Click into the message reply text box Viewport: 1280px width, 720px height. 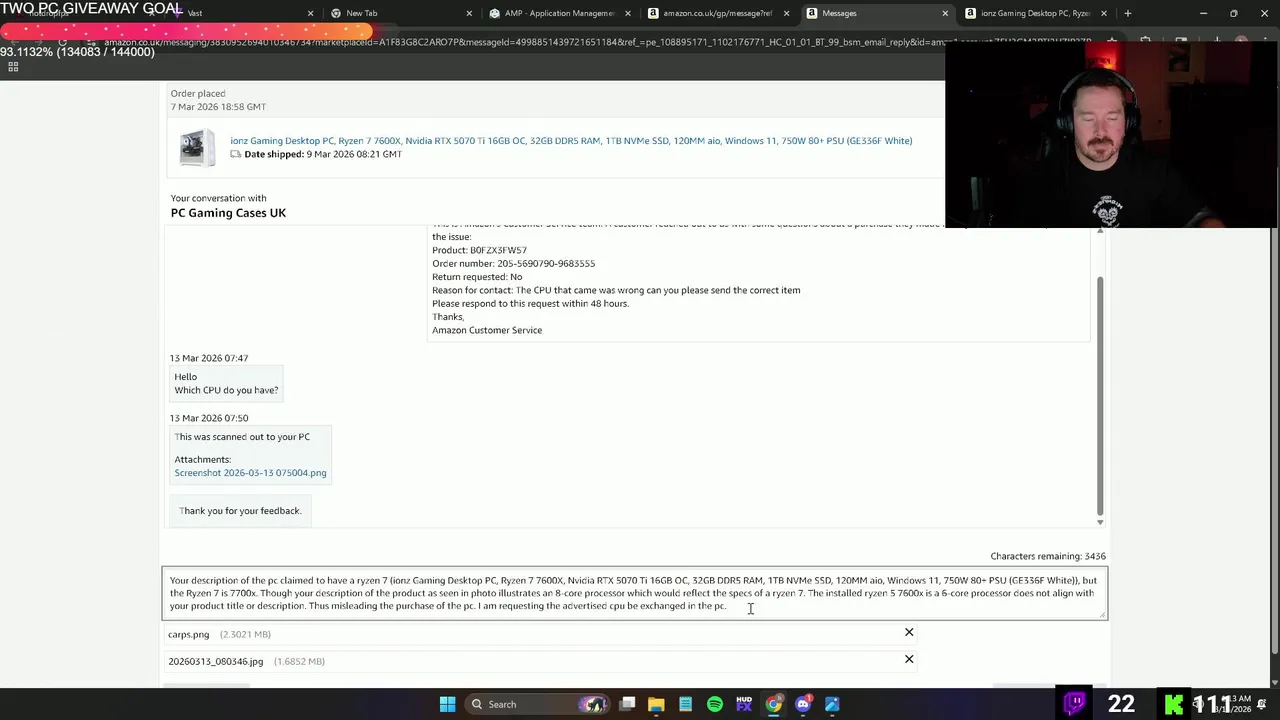tap(634, 593)
